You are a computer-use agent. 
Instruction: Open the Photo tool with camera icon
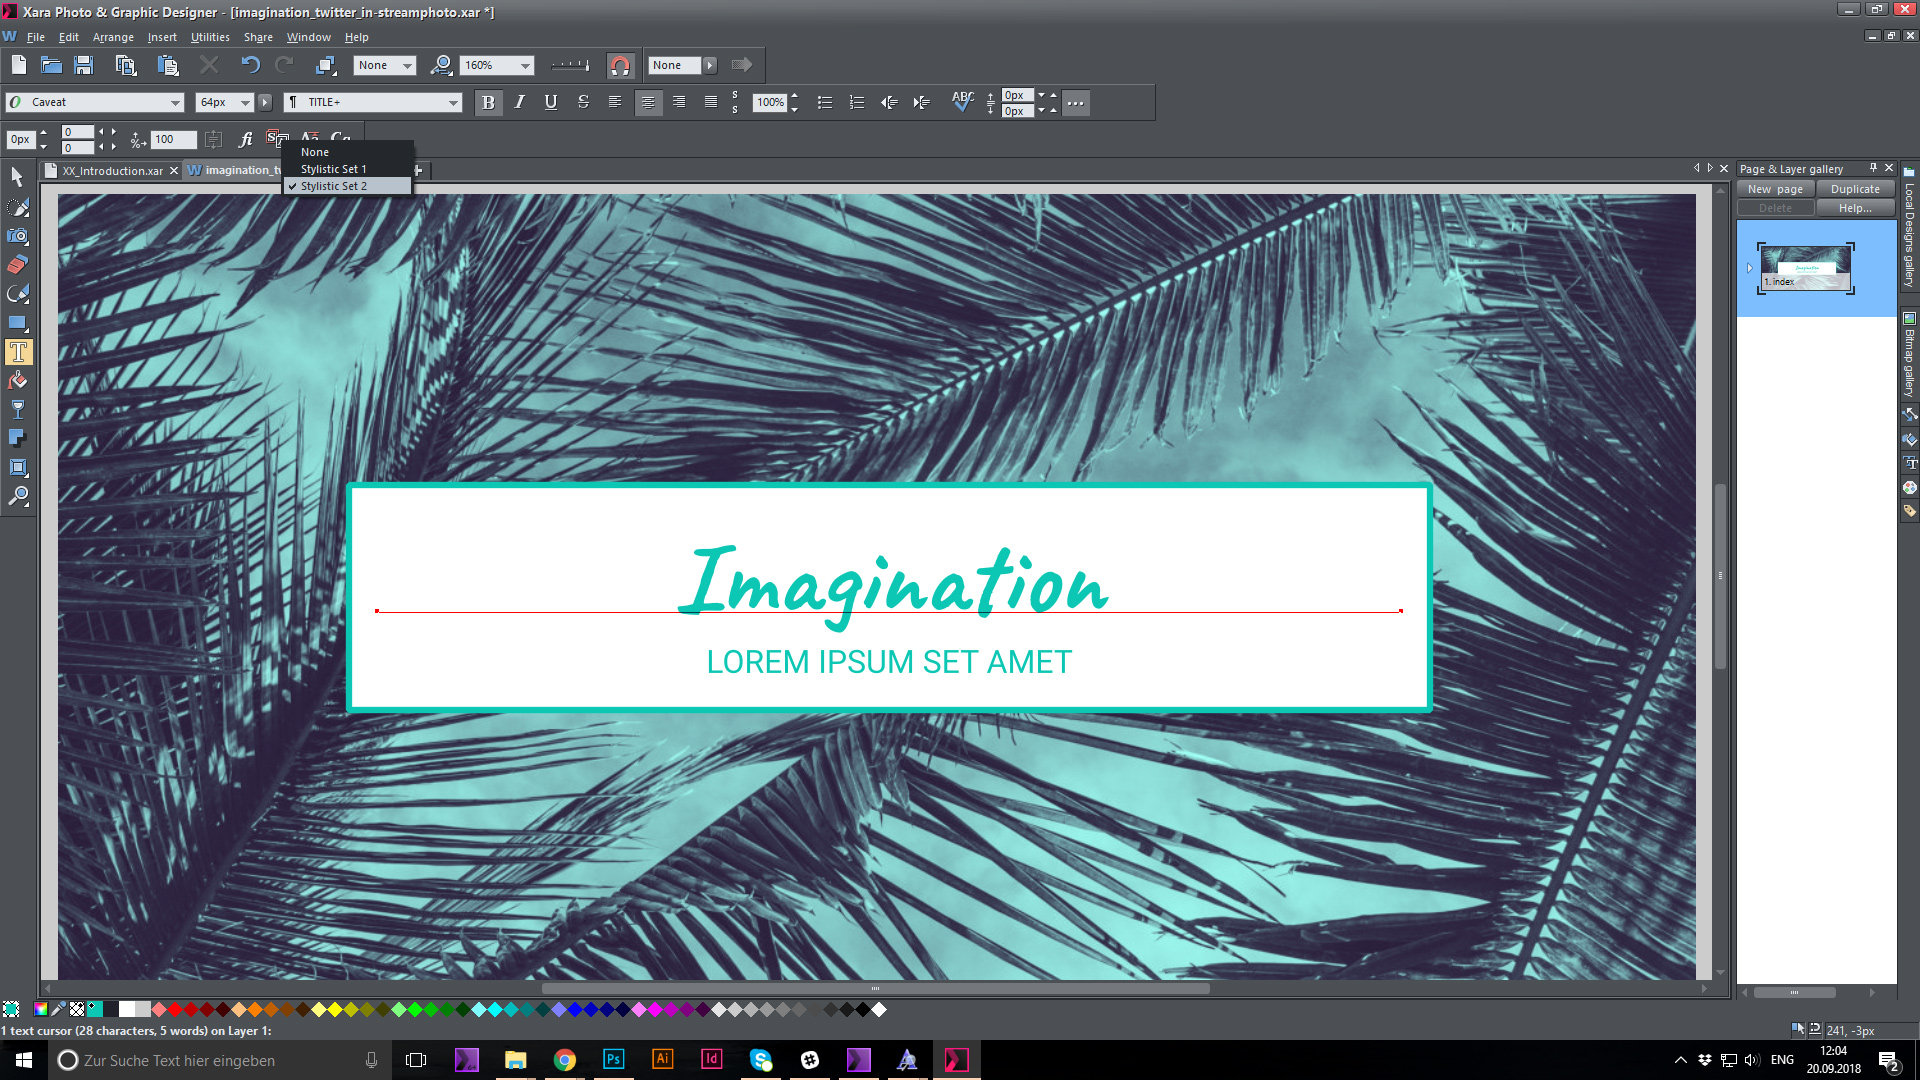coord(17,236)
